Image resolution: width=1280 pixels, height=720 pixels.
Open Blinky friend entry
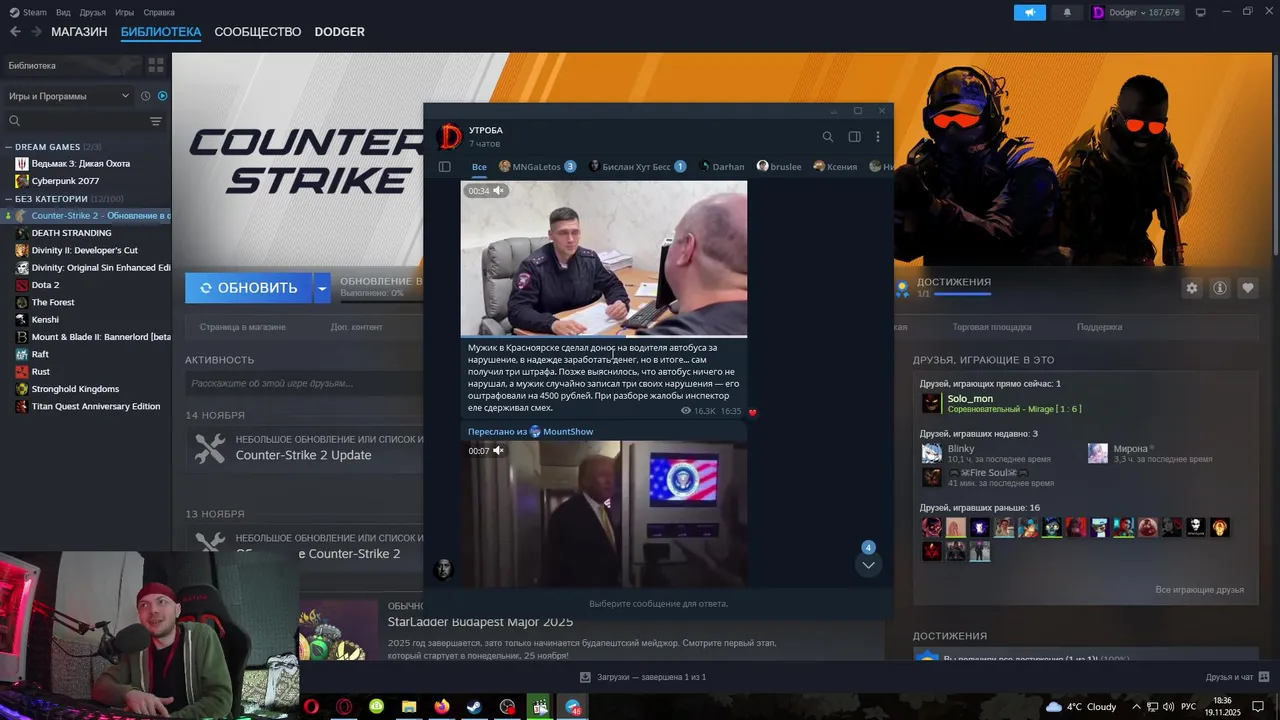[985, 453]
